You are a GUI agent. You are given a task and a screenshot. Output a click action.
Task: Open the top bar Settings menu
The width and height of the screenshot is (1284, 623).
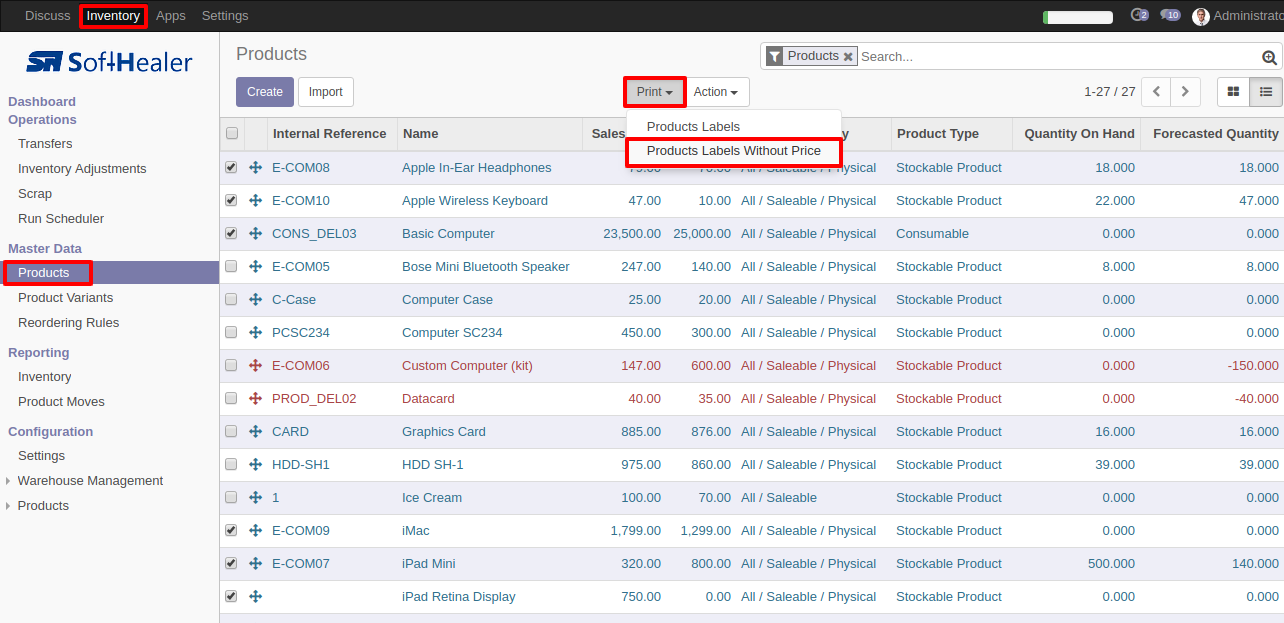(225, 16)
